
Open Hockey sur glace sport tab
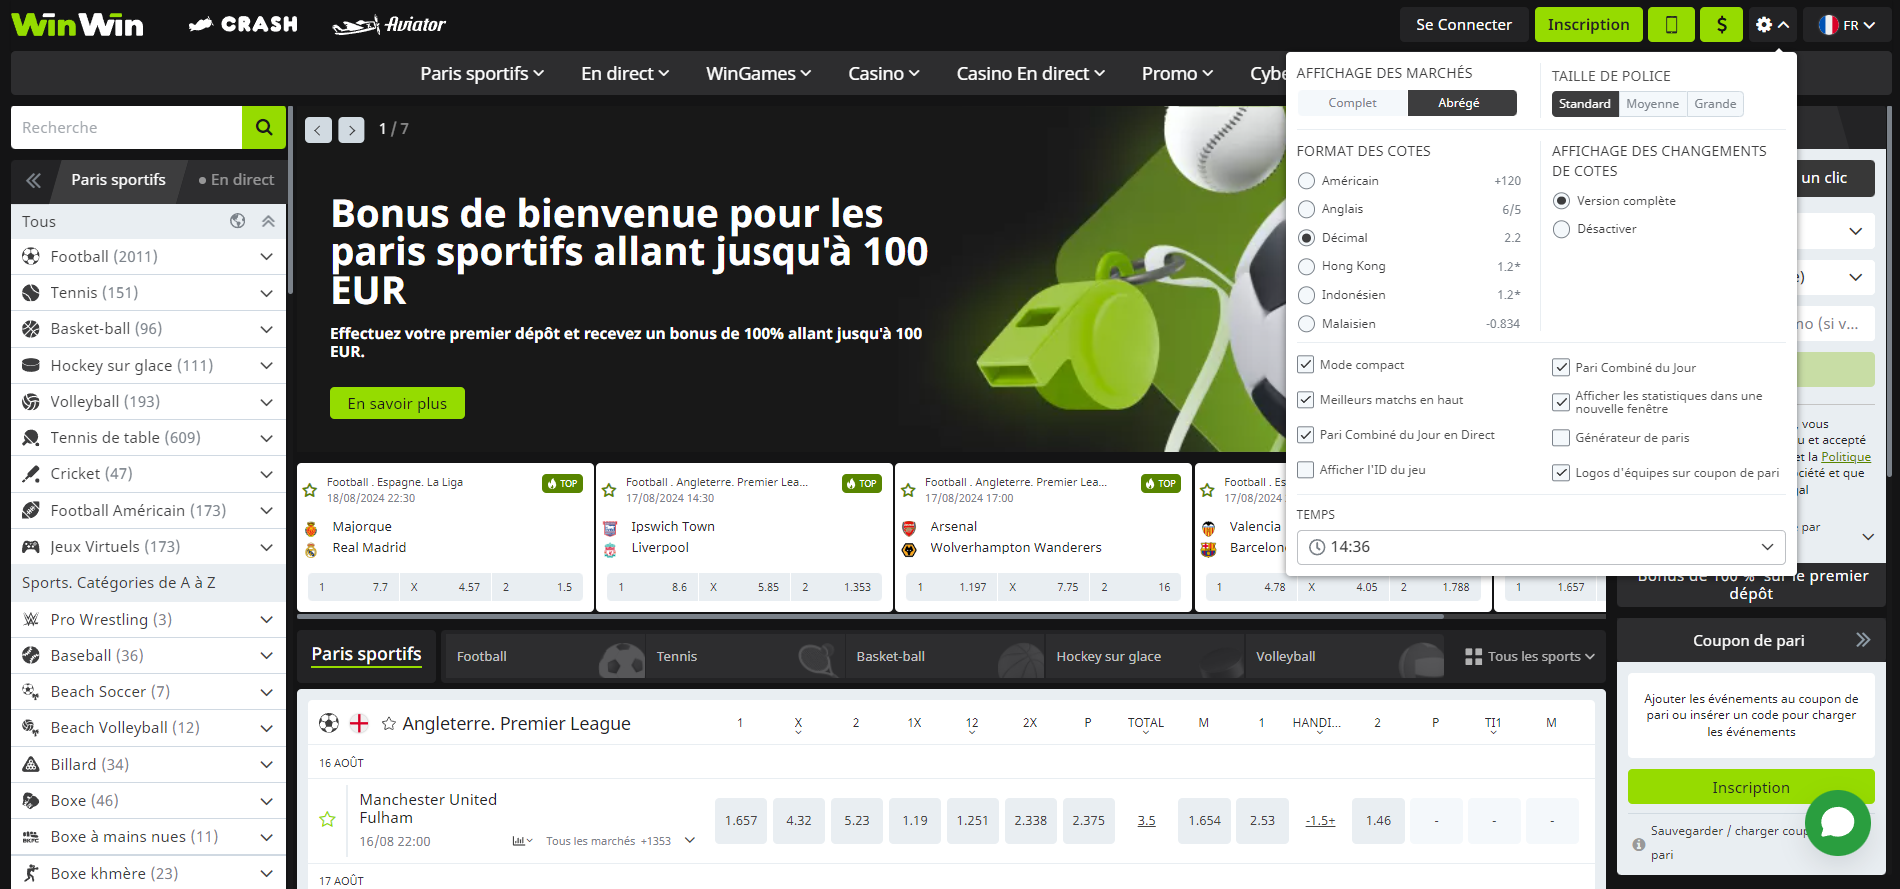pyautogui.click(x=1144, y=657)
